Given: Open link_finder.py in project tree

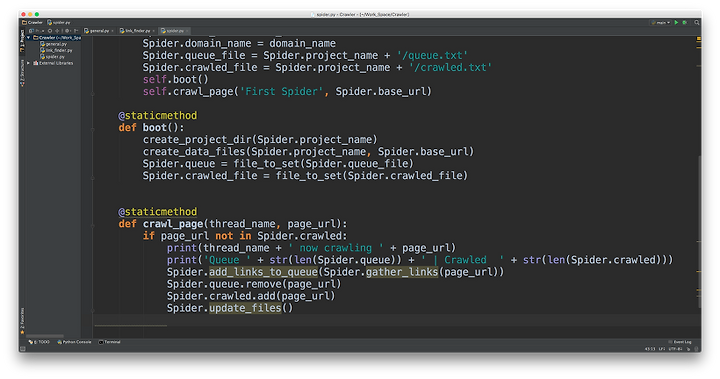Looking at the screenshot, I should [56, 50].
